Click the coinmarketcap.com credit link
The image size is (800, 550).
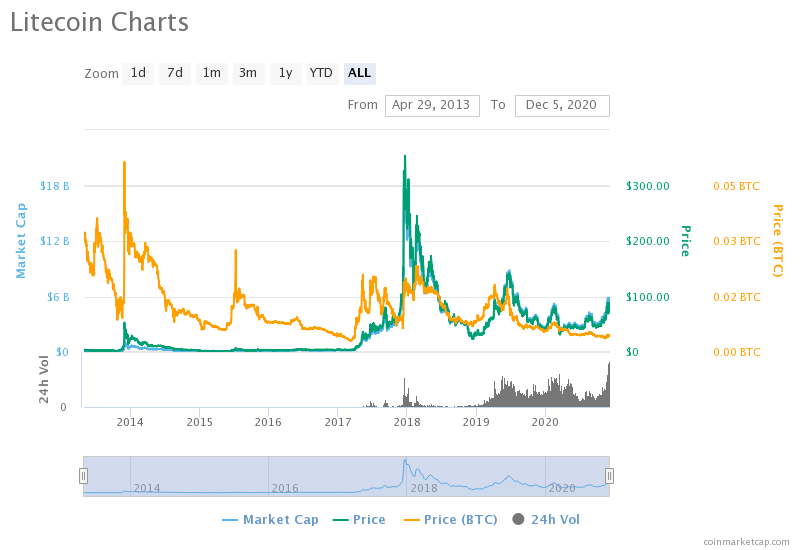coord(746,541)
